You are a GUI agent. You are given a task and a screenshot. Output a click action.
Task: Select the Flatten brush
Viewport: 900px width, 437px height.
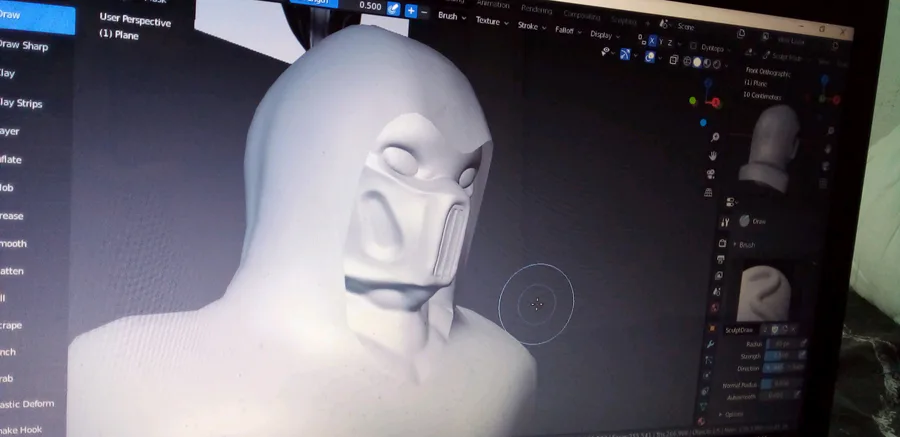point(13,271)
